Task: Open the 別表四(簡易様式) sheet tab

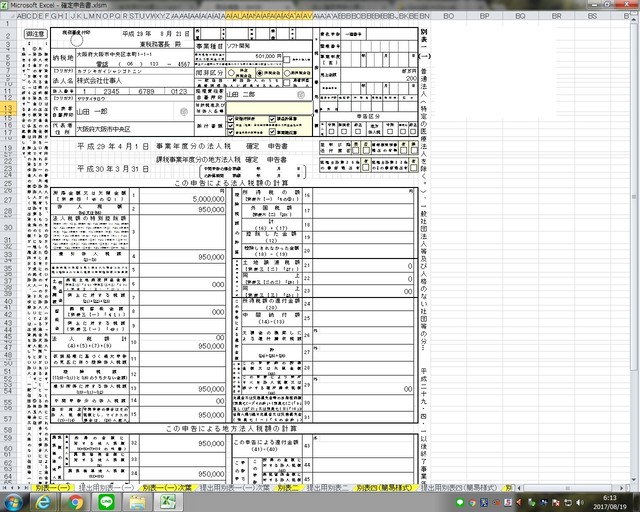Action: [x=383, y=488]
